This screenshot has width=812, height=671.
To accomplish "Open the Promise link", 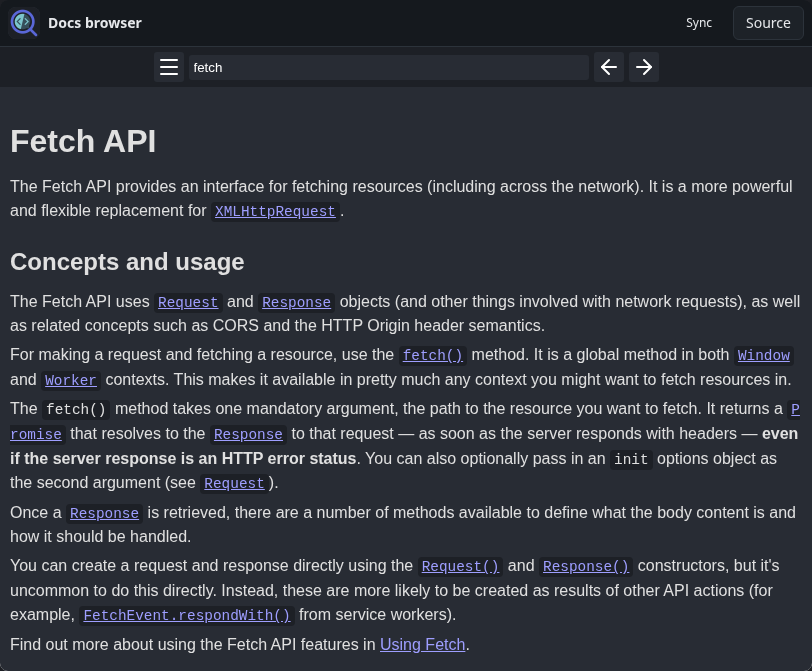I will (x=36, y=434).
